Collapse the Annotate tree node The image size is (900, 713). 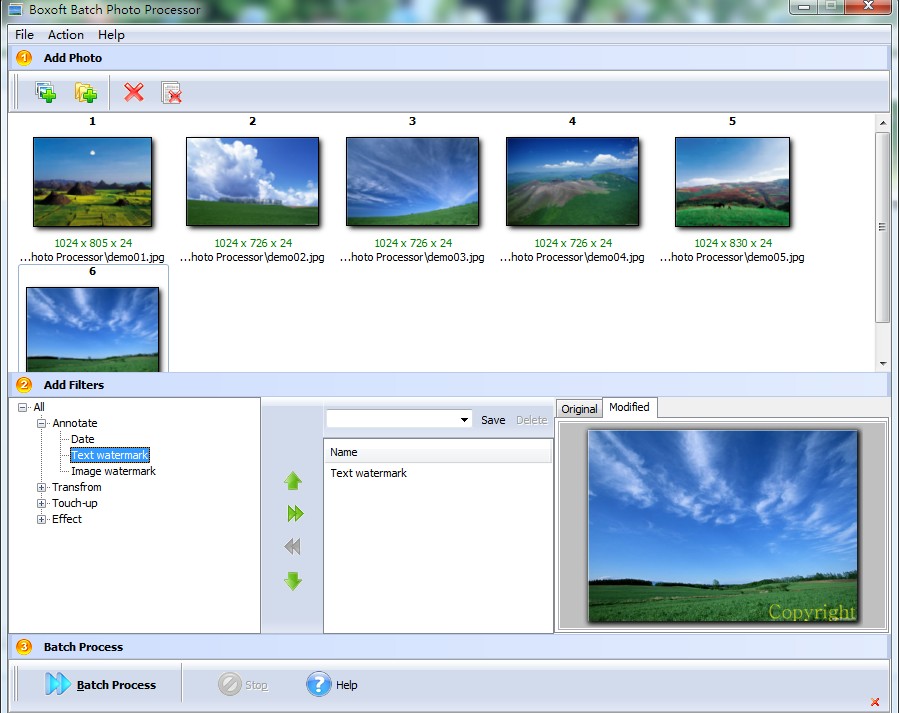(41, 423)
